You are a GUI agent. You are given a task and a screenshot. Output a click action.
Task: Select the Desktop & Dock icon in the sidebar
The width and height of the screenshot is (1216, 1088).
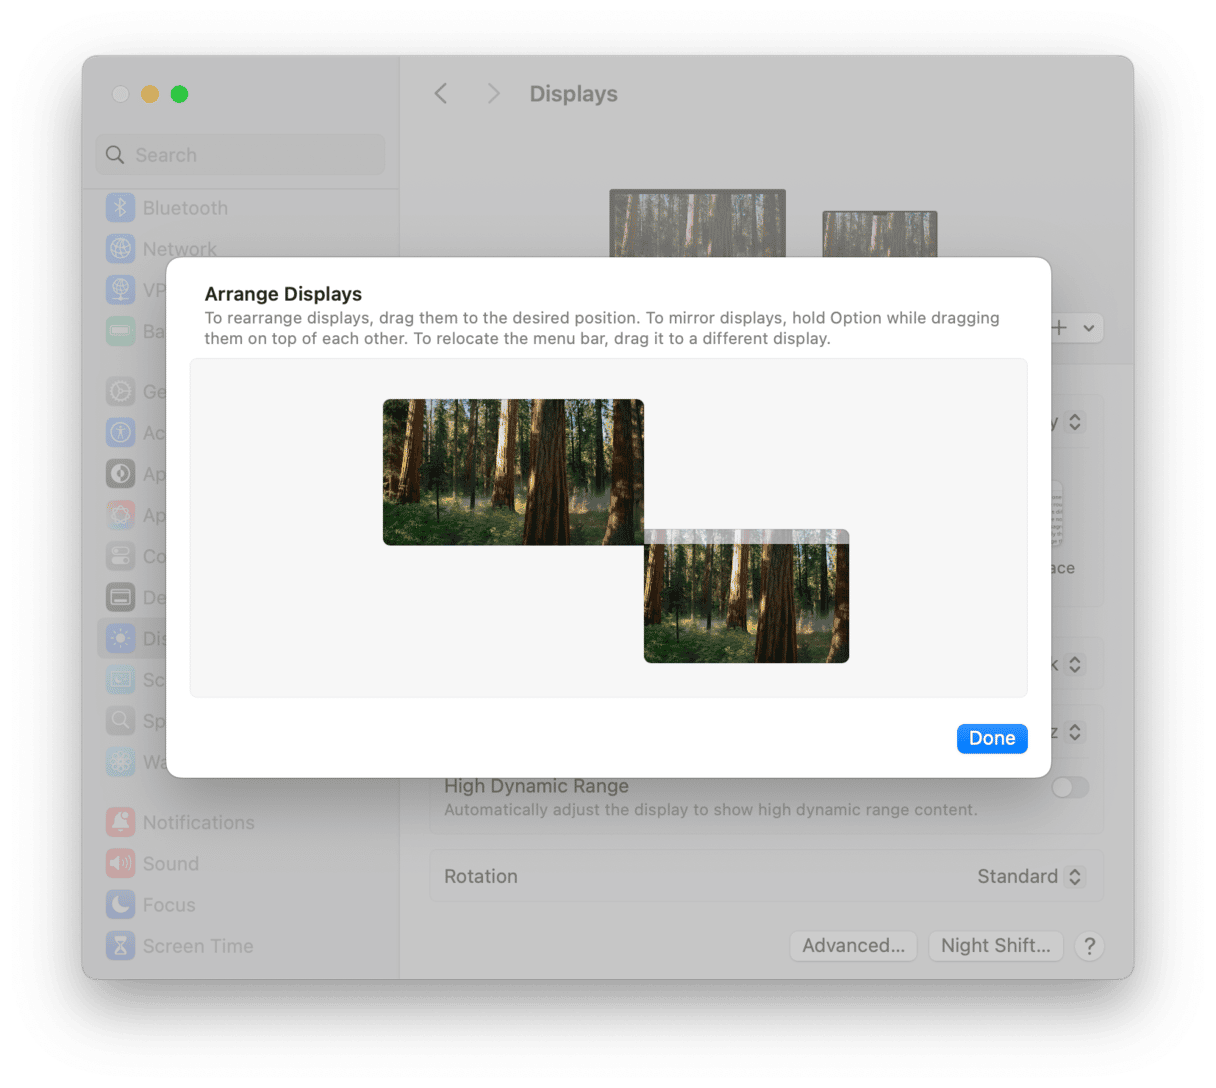tap(121, 597)
